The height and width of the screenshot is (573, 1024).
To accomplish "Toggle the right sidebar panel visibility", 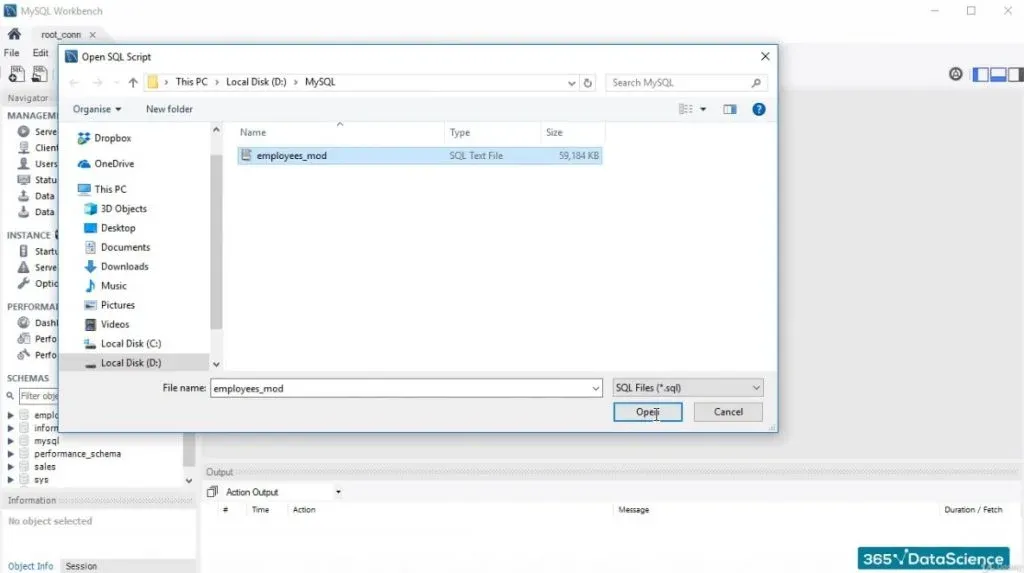I will (x=1015, y=74).
